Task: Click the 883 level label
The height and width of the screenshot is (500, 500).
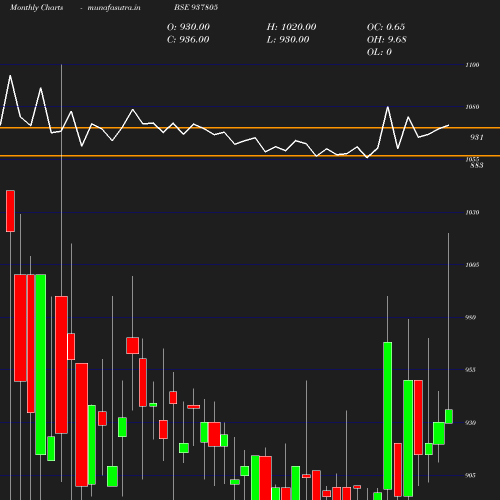Action: 477,165
